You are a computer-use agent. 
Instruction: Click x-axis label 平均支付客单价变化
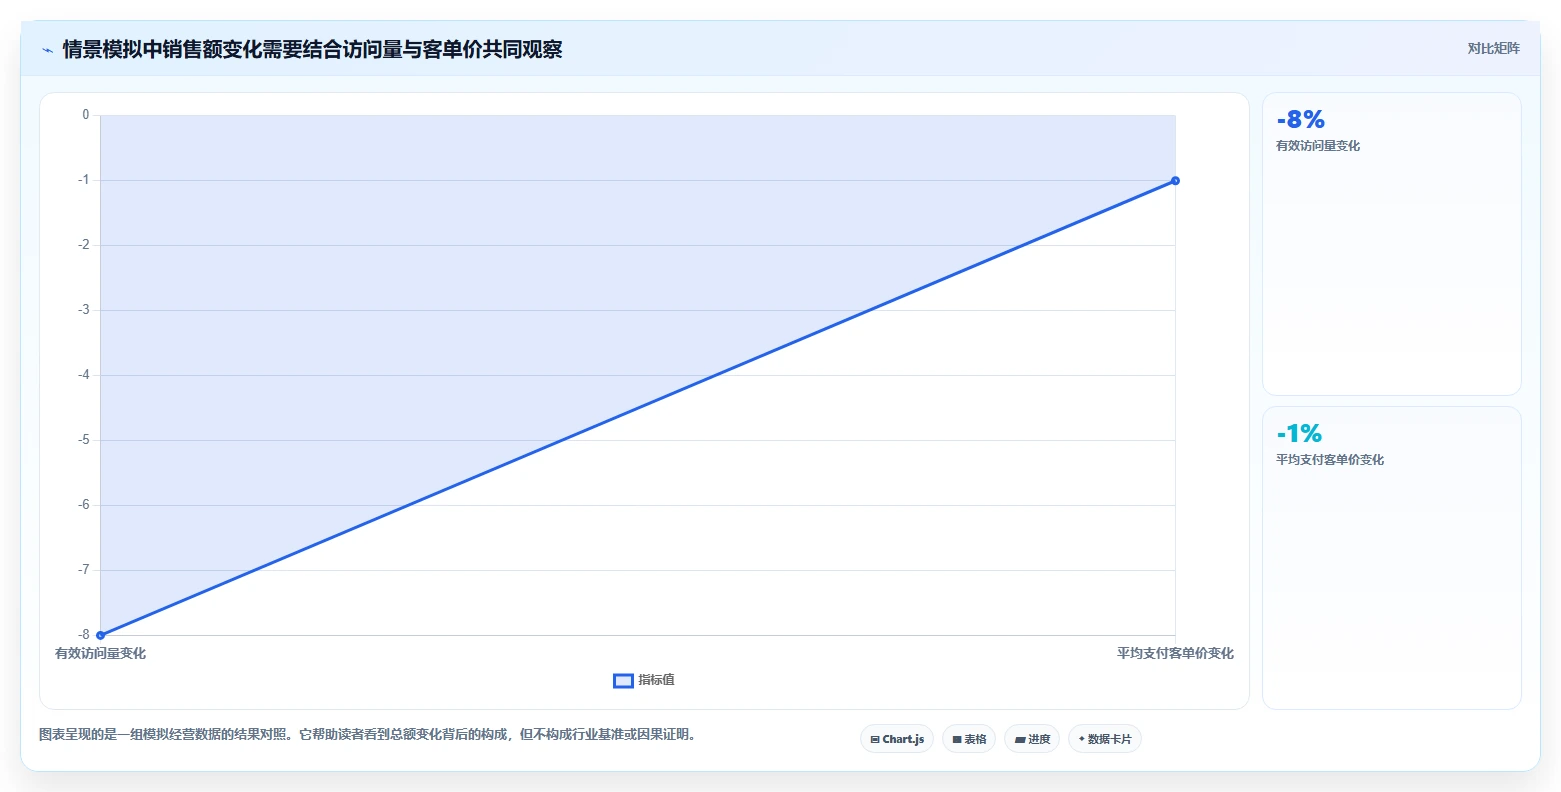point(1175,654)
